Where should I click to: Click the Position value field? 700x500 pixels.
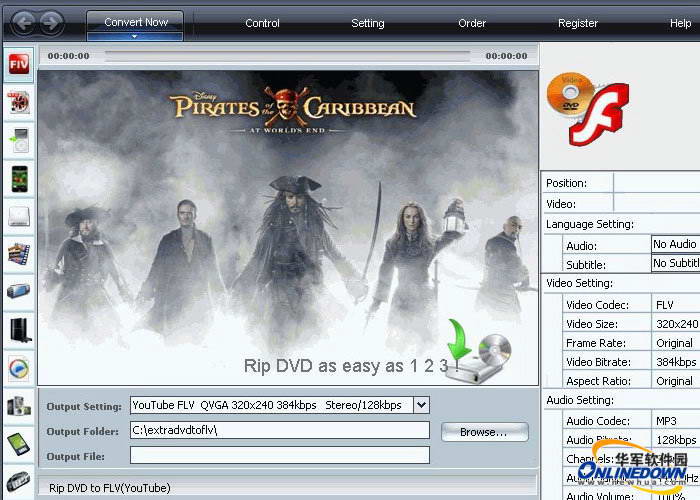click(x=657, y=183)
